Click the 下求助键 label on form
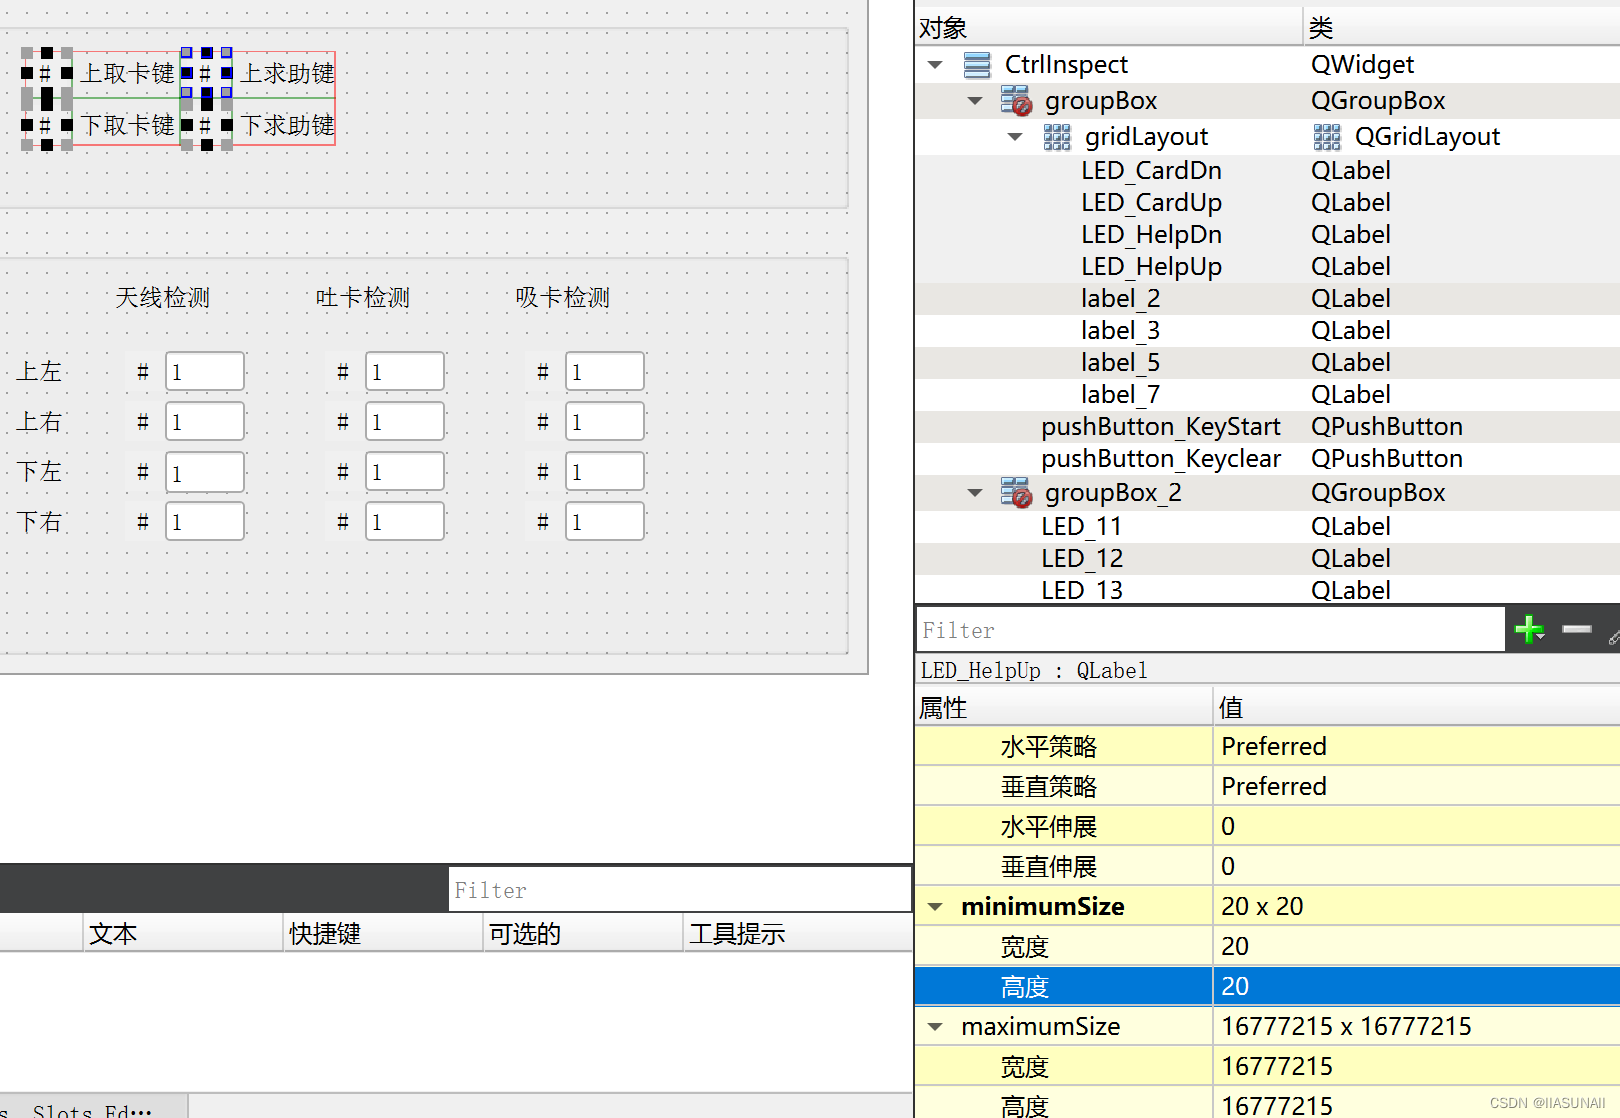 tap(288, 125)
